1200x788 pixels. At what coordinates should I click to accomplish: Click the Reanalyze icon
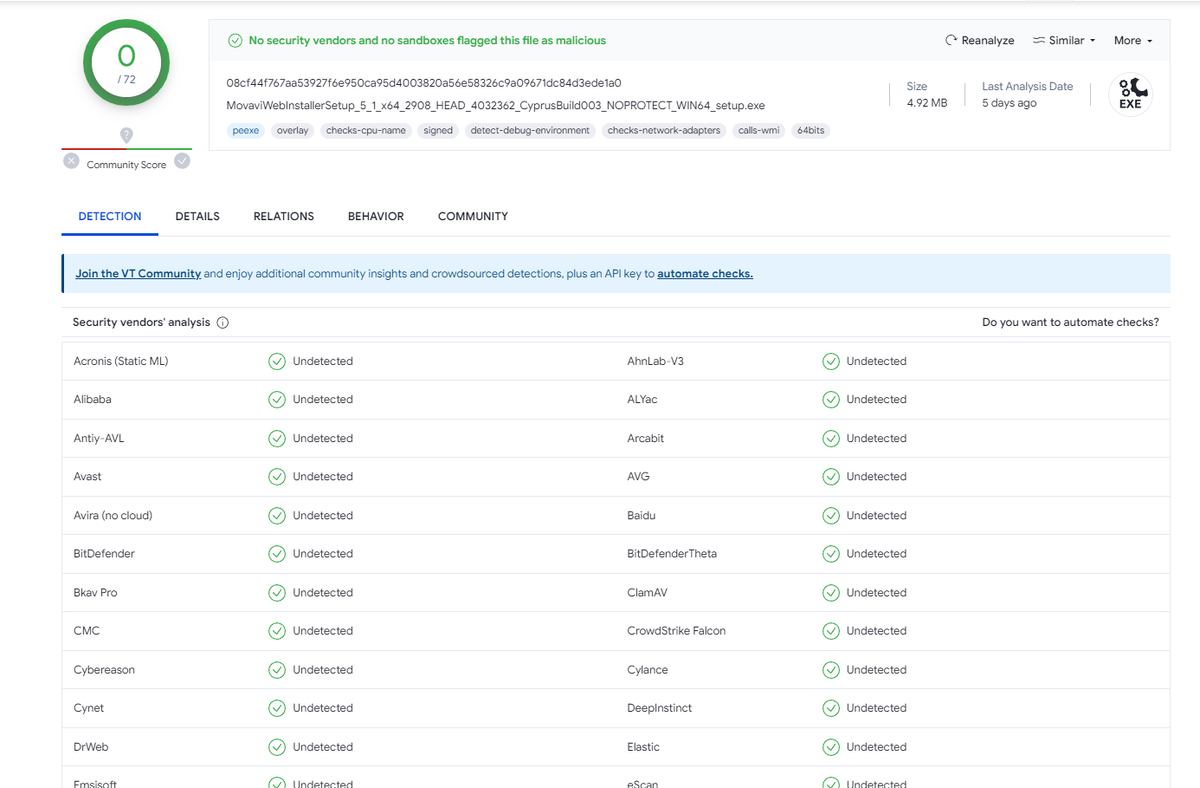949,40
